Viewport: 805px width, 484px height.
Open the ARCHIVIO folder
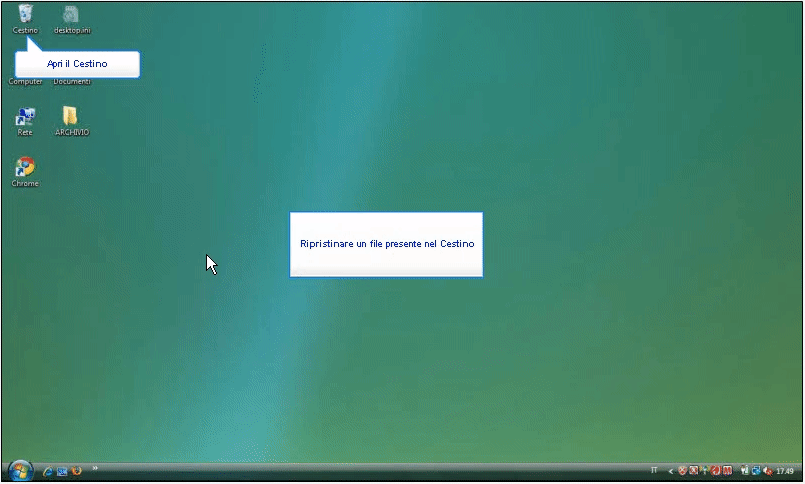tap(70, 118)
